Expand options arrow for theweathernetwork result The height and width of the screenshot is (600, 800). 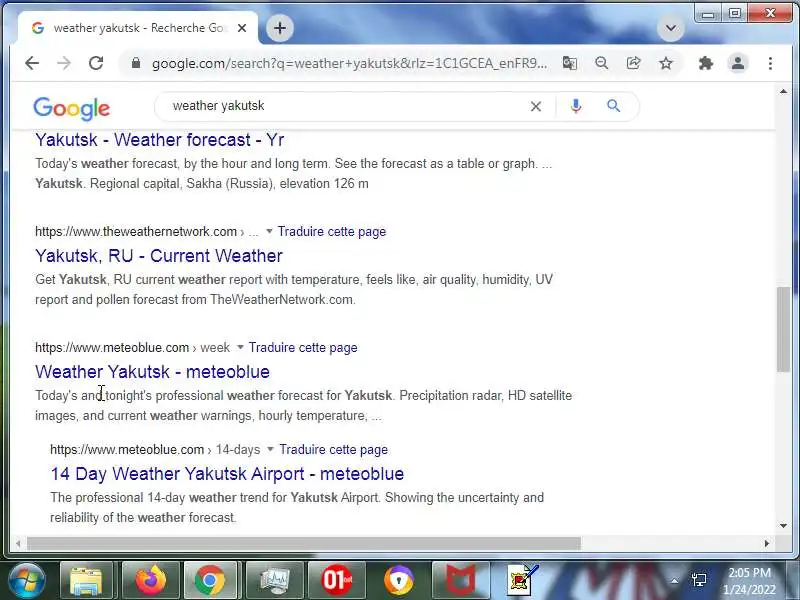269,232
